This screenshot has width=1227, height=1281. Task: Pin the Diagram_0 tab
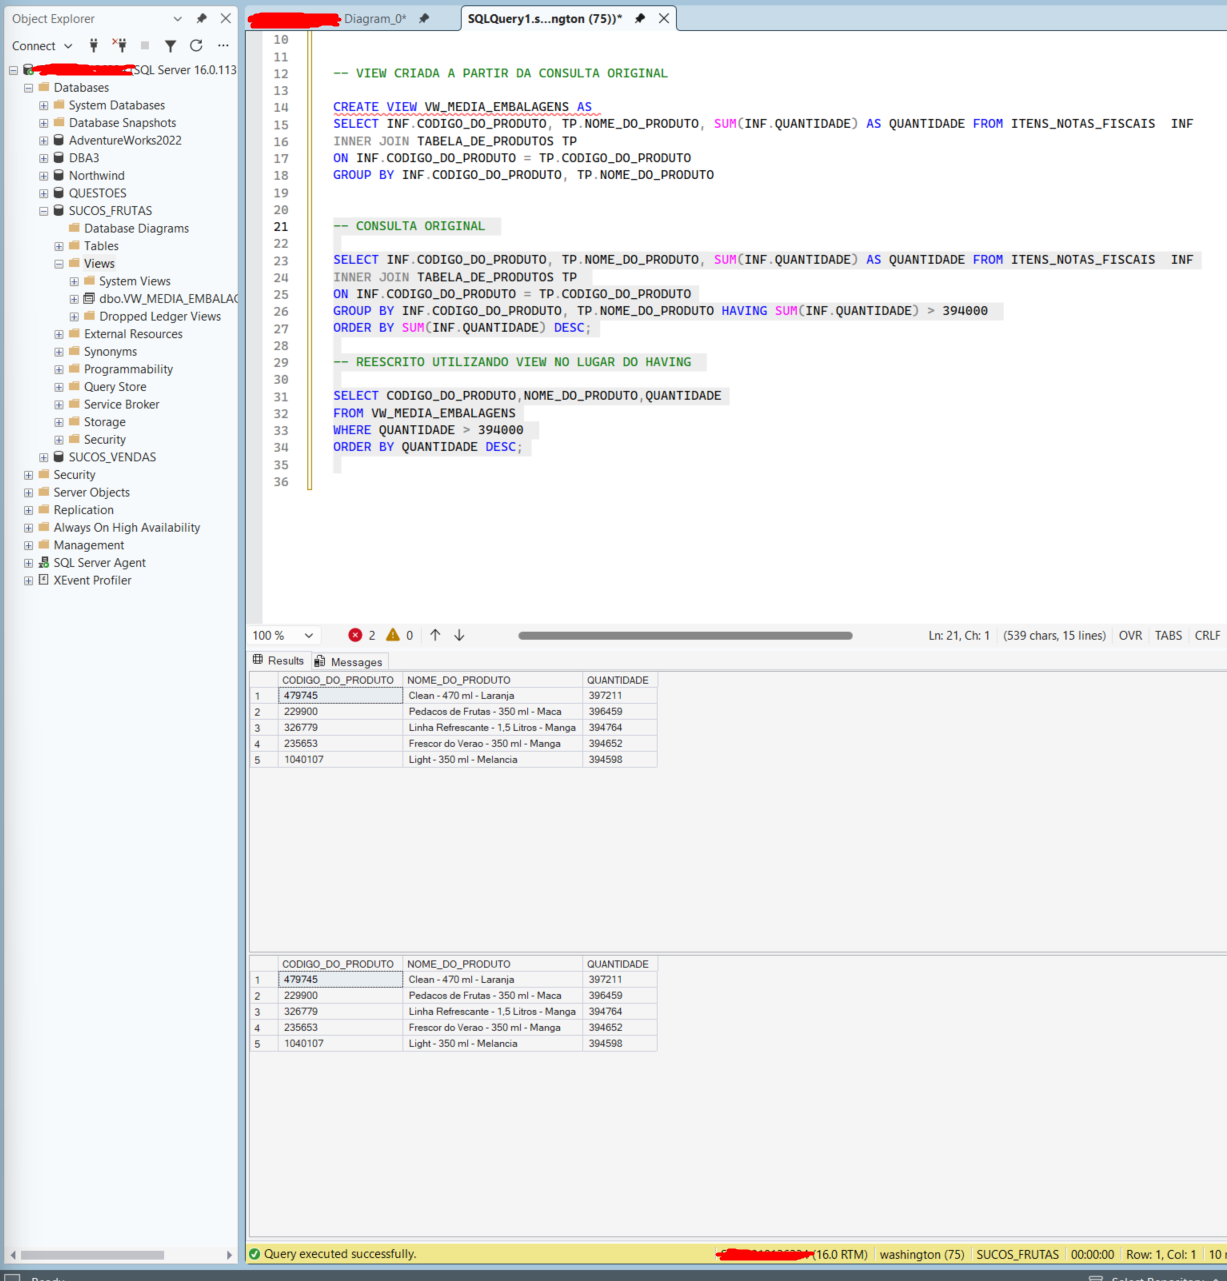[424, 18]
